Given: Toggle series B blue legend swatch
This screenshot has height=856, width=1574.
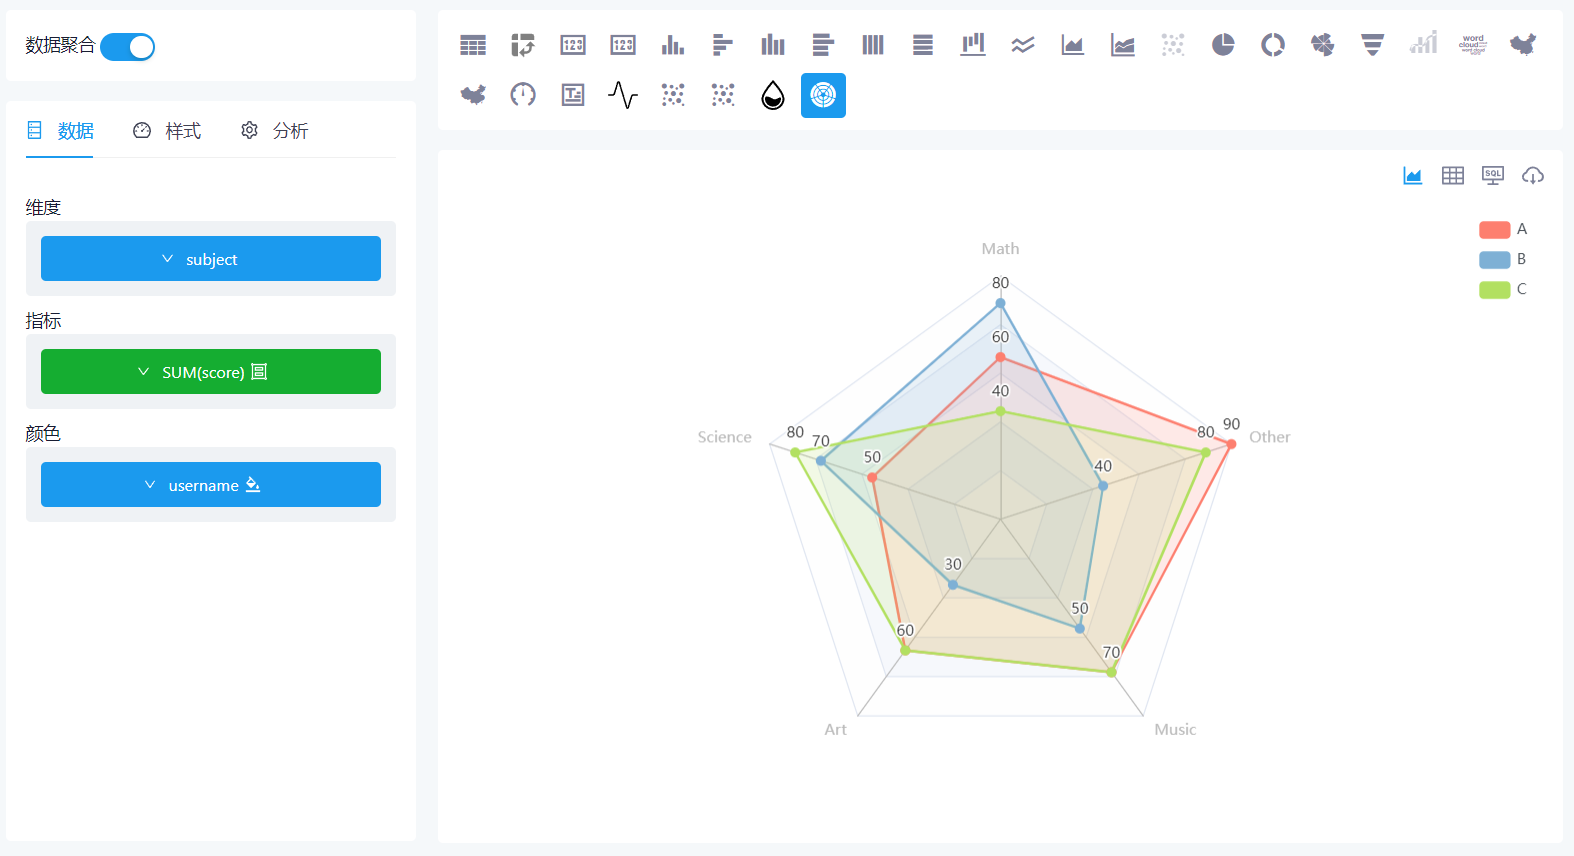Looking at the screenshot, I should 1494,260.
